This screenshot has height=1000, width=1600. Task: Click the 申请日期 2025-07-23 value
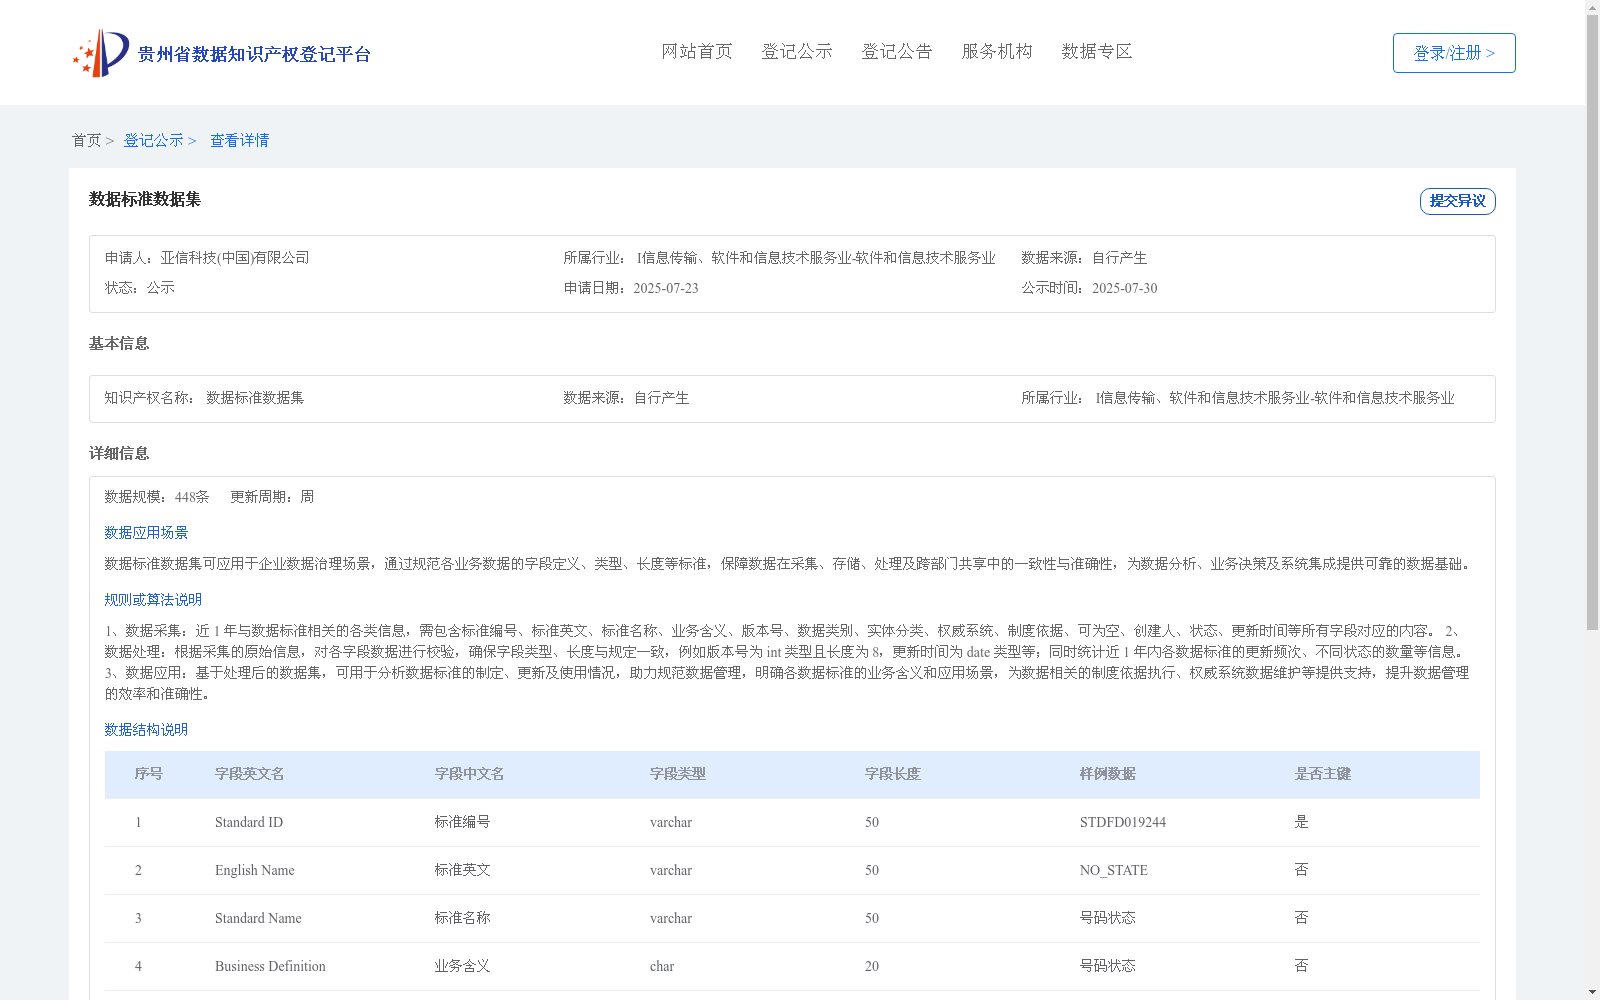pyautogui.click(x=666, y=288)
